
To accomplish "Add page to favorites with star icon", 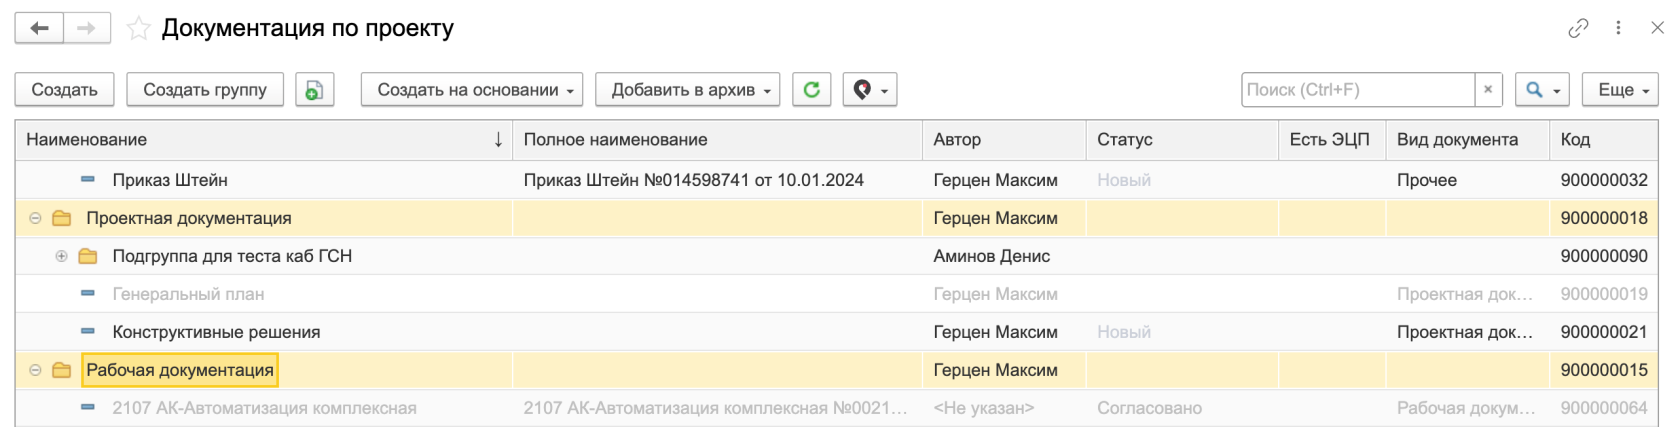I will coord(138,29).
